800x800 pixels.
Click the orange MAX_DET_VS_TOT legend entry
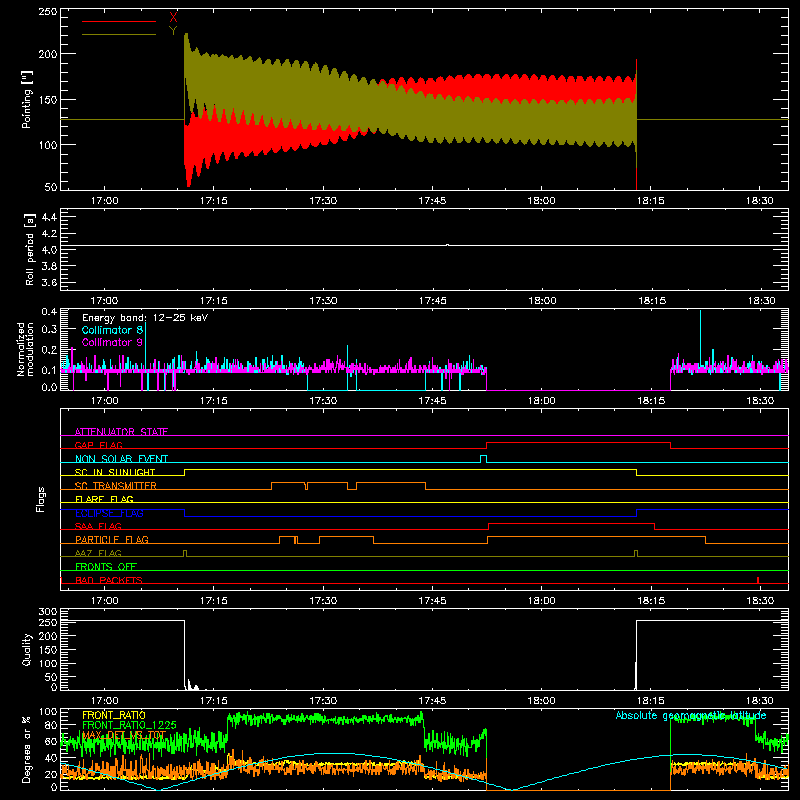pos(124,735)
